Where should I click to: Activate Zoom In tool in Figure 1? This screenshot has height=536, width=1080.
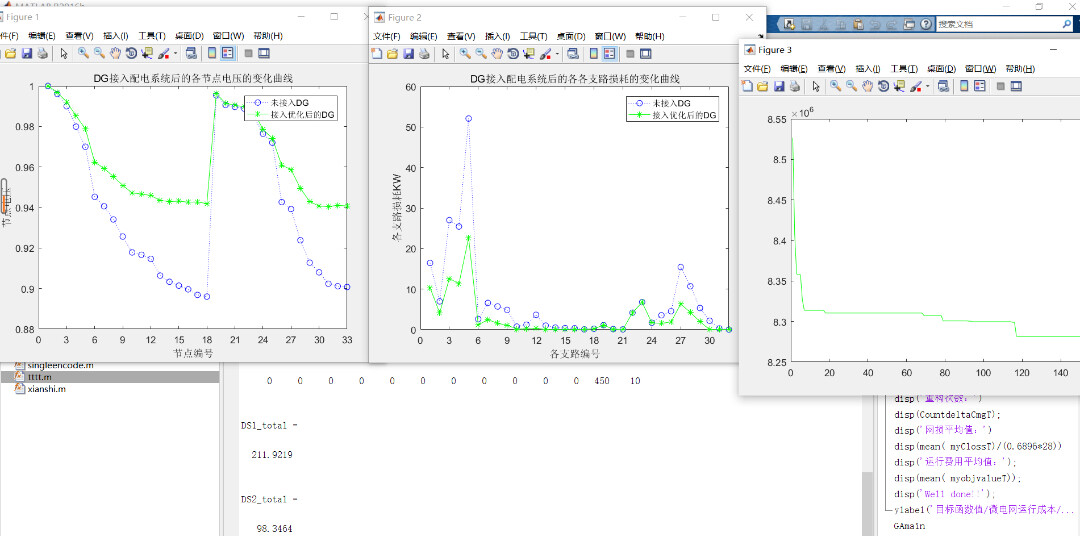(83, 53)
